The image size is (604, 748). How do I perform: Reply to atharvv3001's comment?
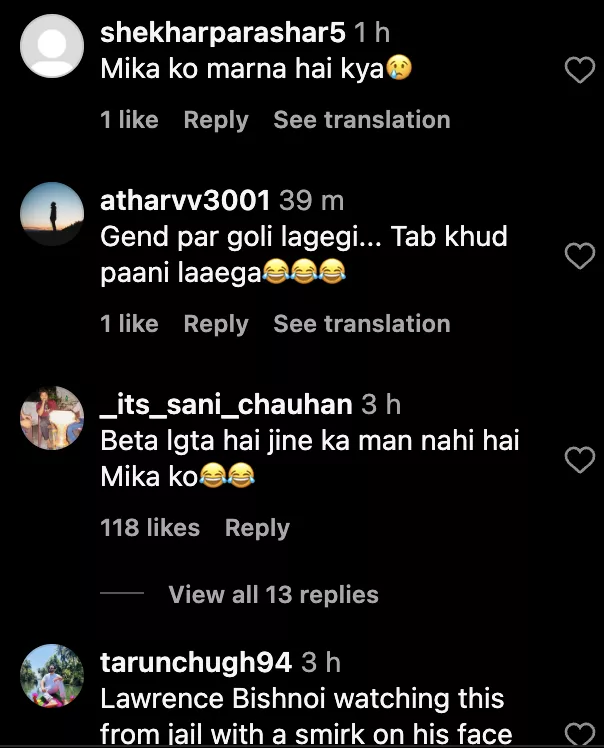pyautogui.click(x=216, y=324)
